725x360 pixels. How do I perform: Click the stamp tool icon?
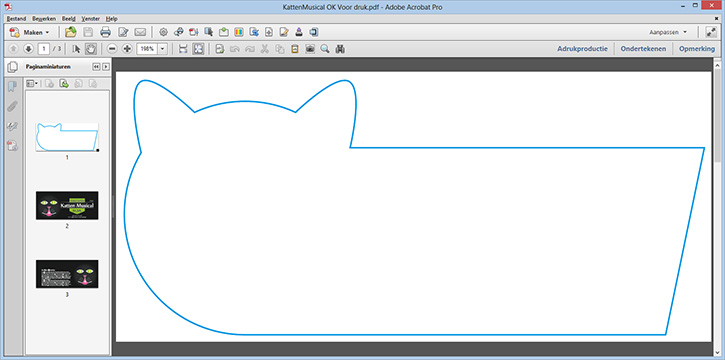[299, 32]
